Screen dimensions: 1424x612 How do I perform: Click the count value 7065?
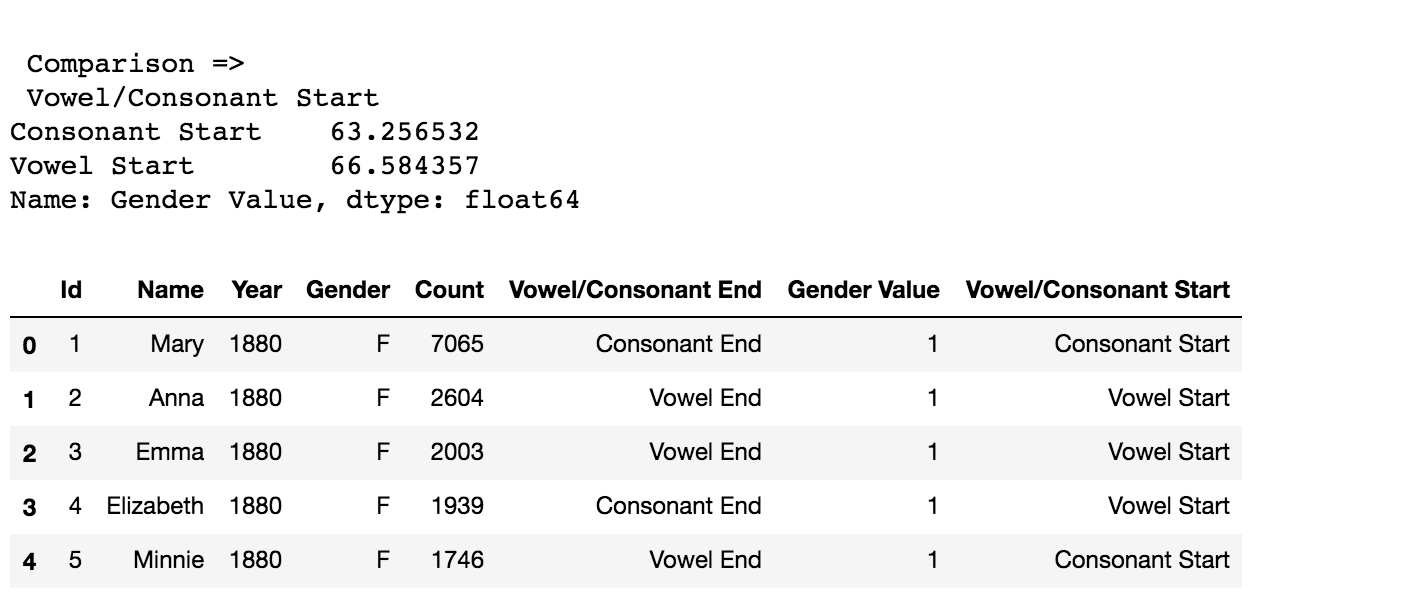tap(457, 344)
